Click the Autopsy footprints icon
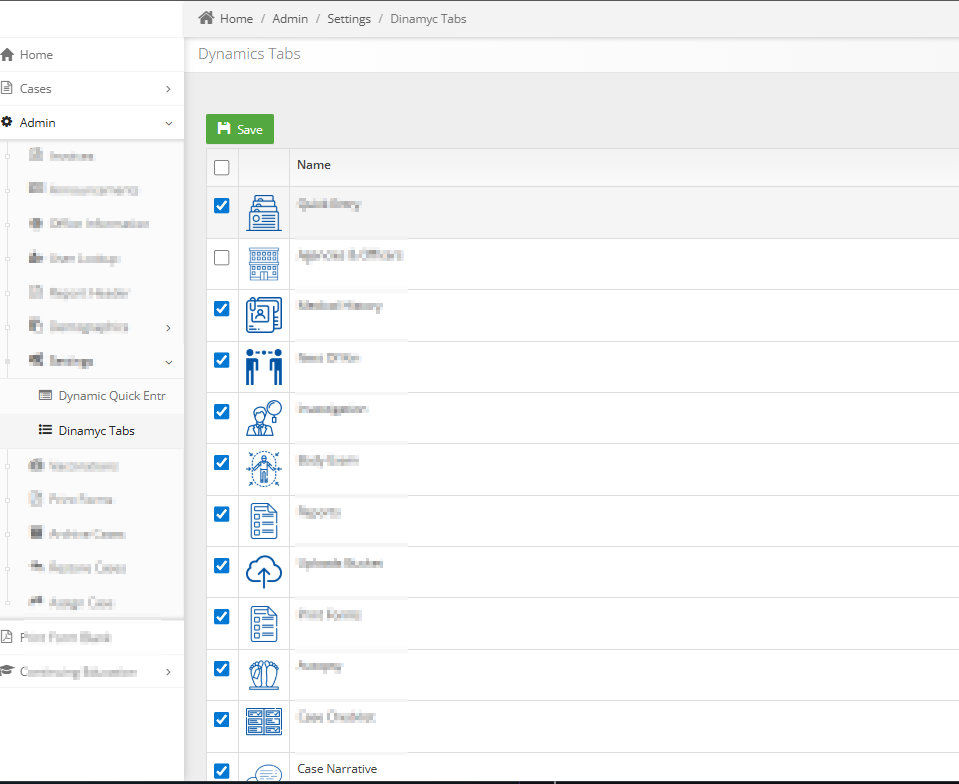 [x=263, y=675]
